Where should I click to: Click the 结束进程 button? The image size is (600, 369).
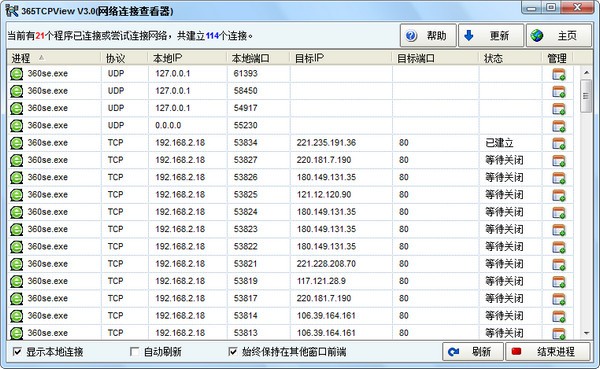[548, 351]
